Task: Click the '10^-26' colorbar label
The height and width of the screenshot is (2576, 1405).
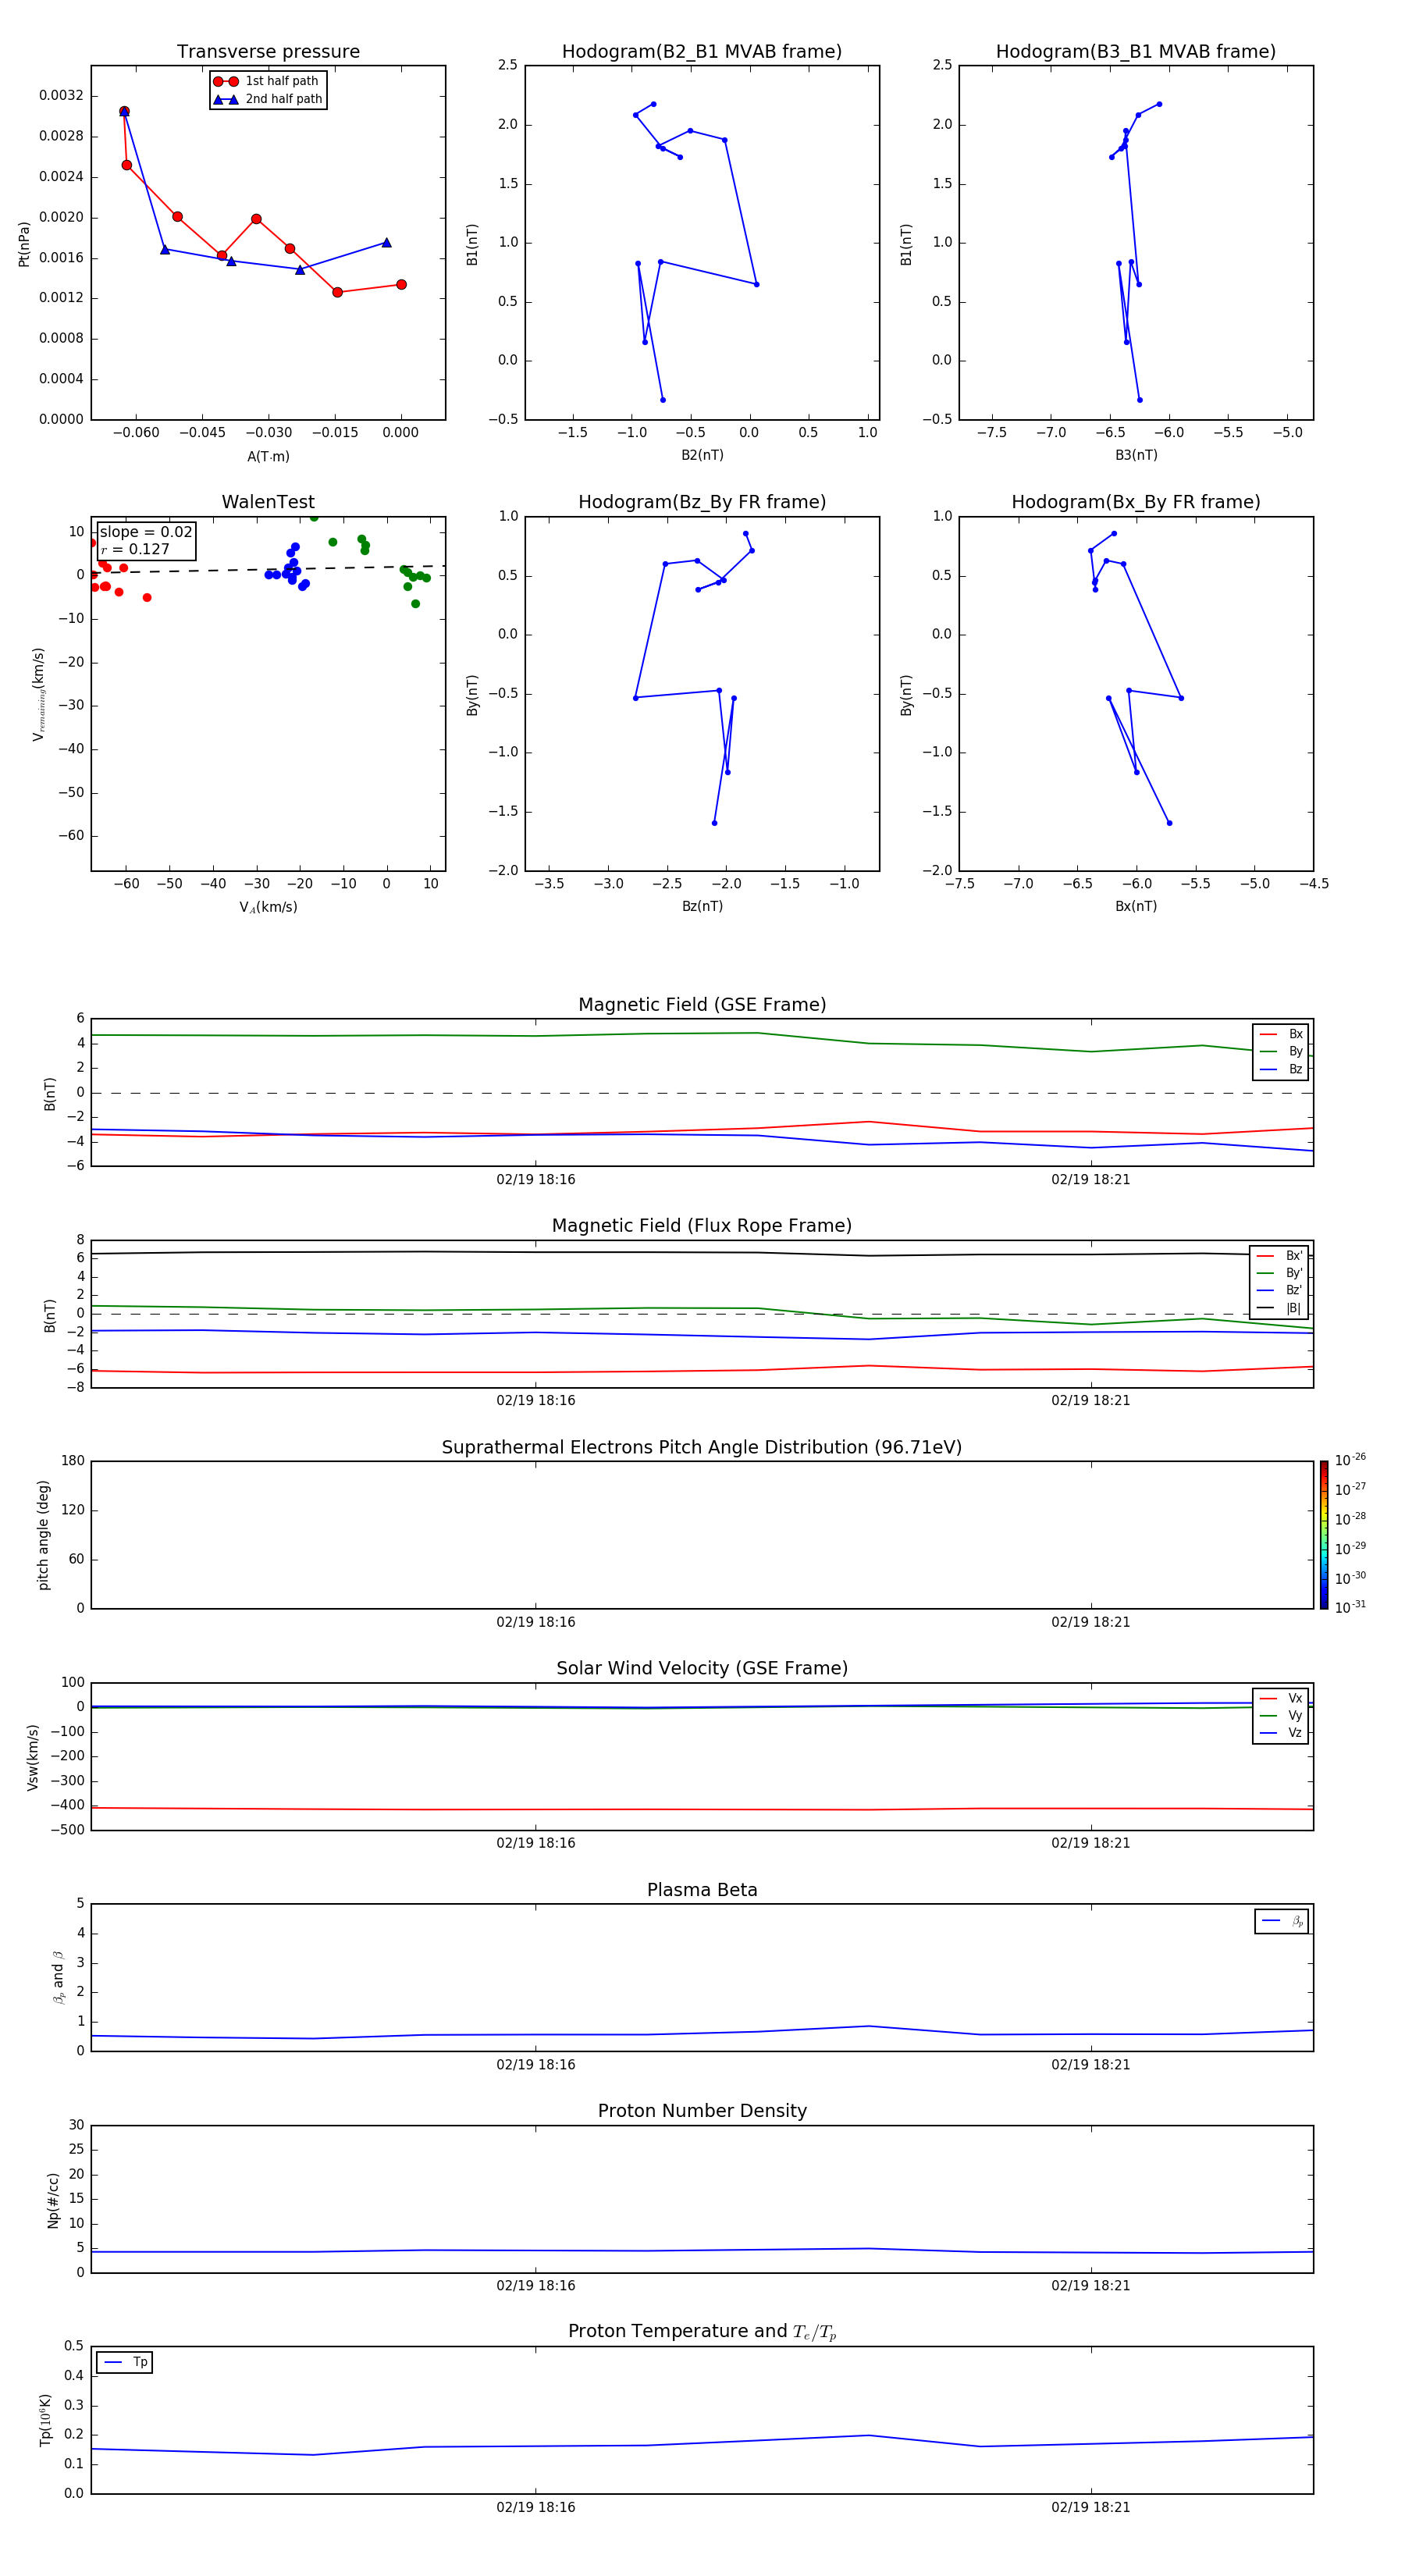Action: 1350,1460
